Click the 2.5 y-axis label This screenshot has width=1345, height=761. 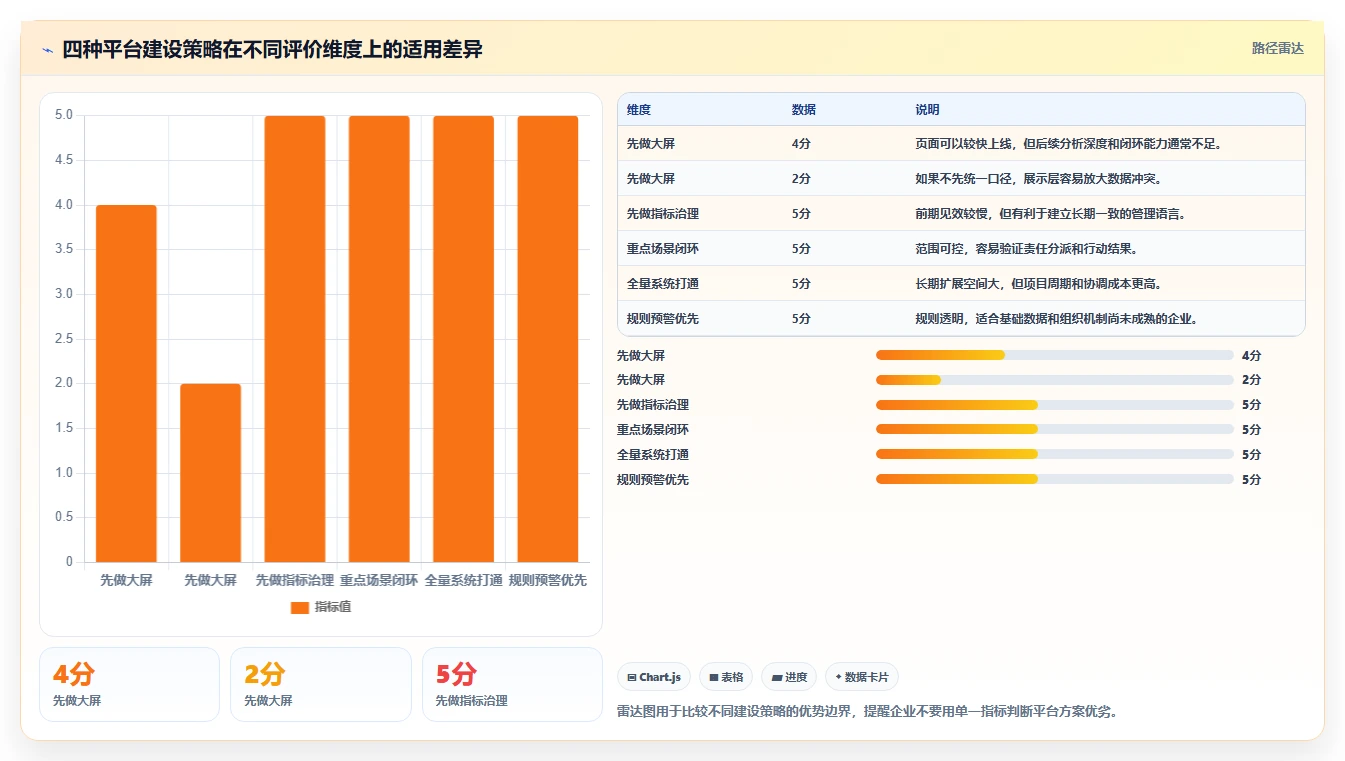64,339
